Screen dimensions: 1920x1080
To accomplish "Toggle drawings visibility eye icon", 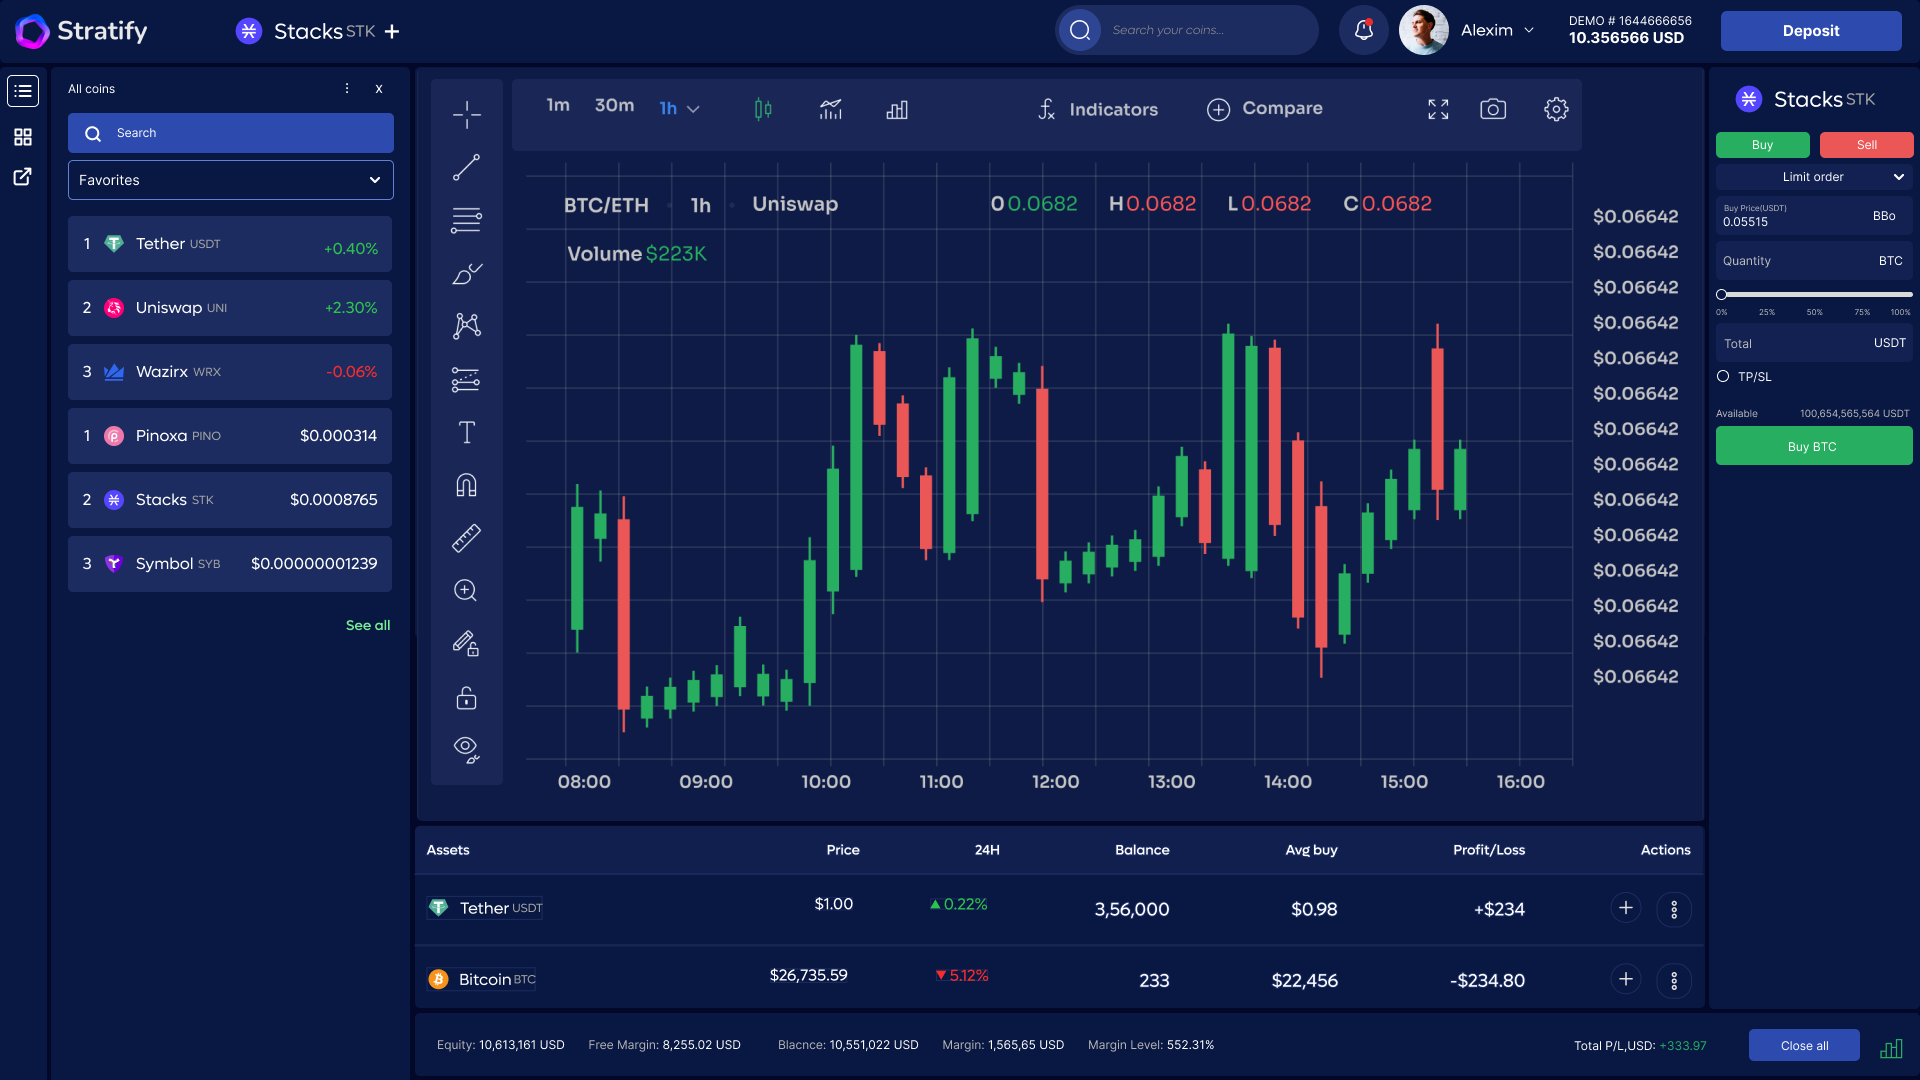I will click(466, 749).
